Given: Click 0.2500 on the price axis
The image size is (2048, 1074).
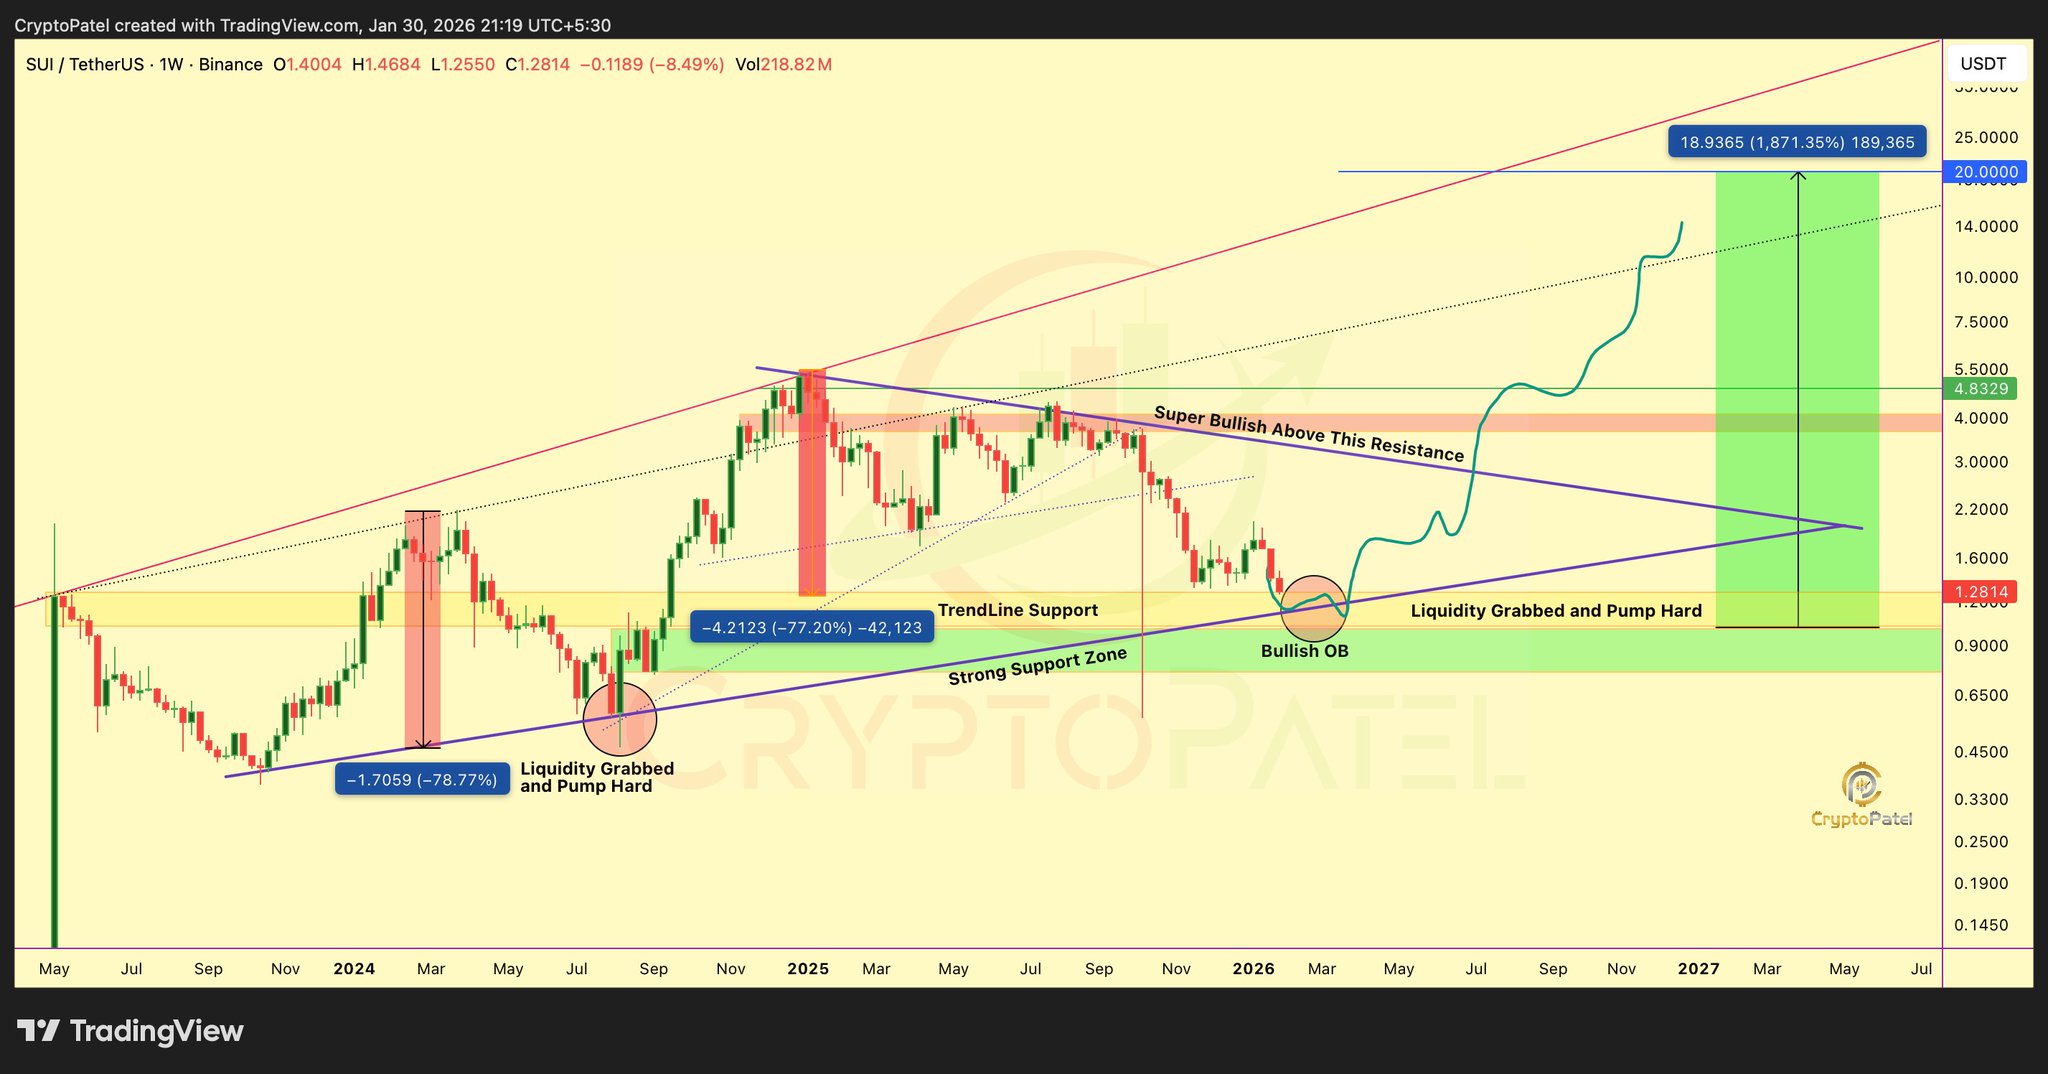Looking at the screenshot, I should point(1981,842).
